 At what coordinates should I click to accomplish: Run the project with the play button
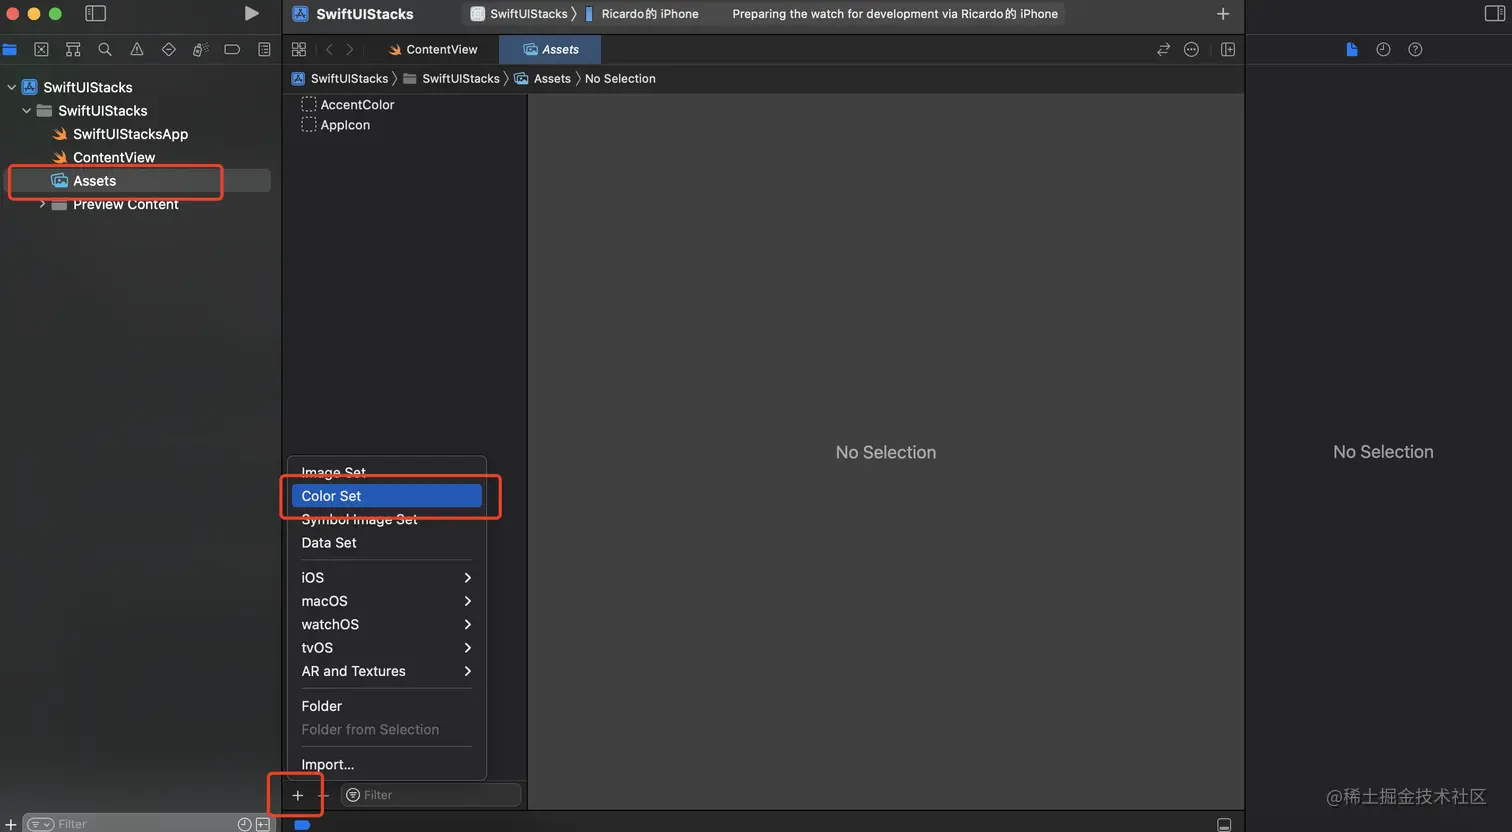coord(252,13)
